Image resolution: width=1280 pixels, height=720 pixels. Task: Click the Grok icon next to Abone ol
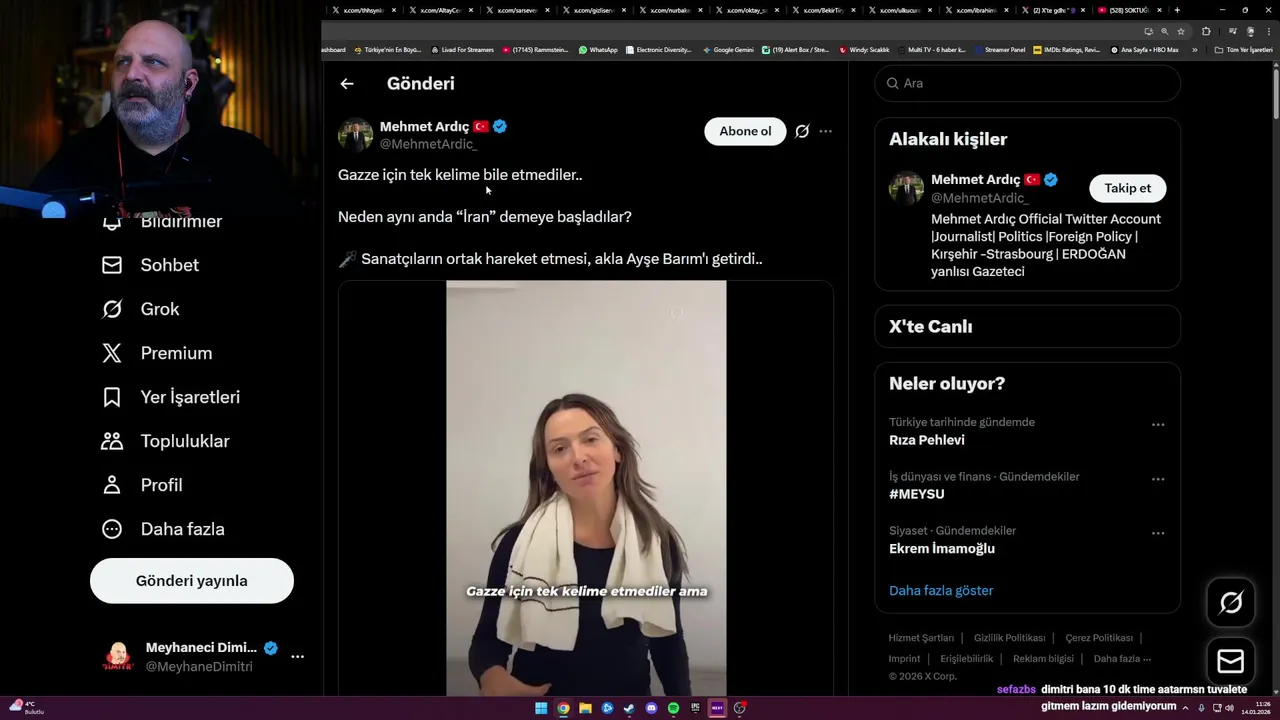[x=802, y=131]
